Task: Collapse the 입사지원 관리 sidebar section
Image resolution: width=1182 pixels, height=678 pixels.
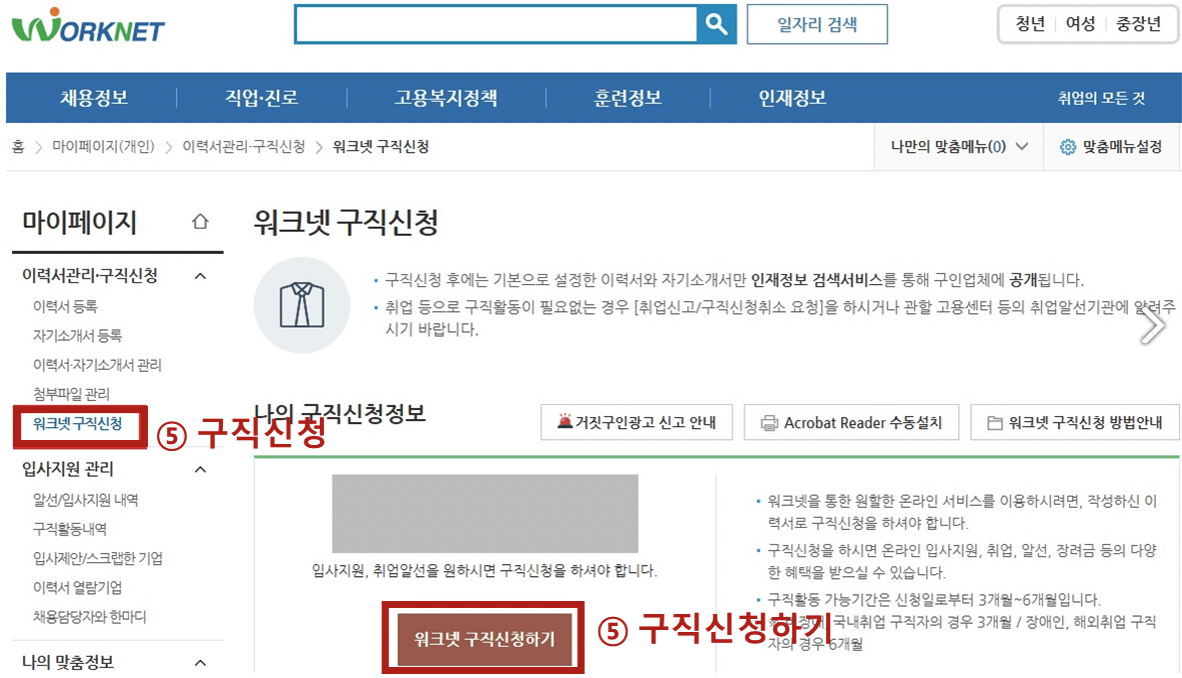Action: click(x=201, y=470)
